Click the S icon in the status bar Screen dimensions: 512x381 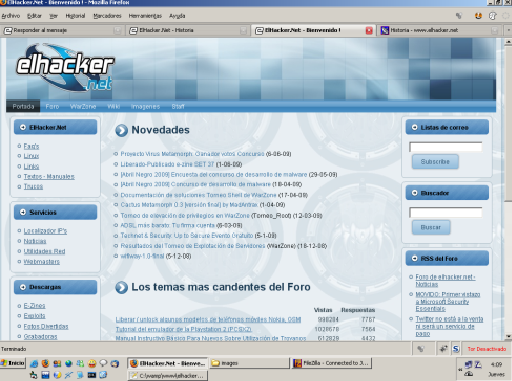pos(456,349)
